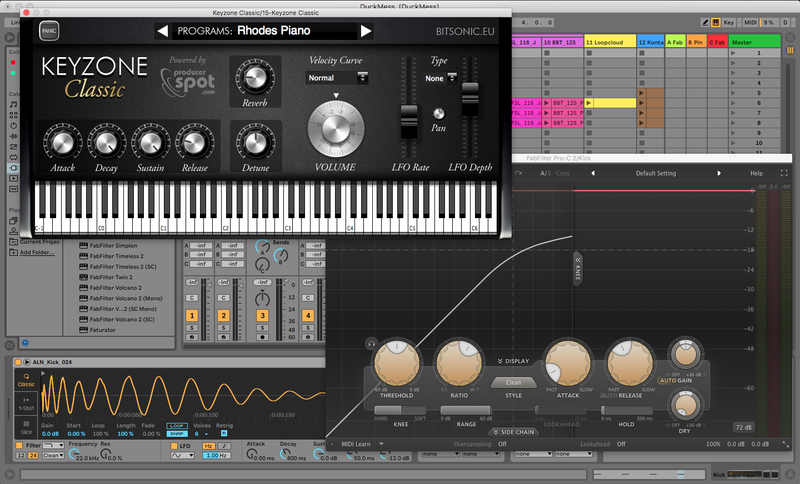This screenshot has width=800, height=484.
Task: Select previous preset arrow in Pro-C 2
Action: [593, 173]
